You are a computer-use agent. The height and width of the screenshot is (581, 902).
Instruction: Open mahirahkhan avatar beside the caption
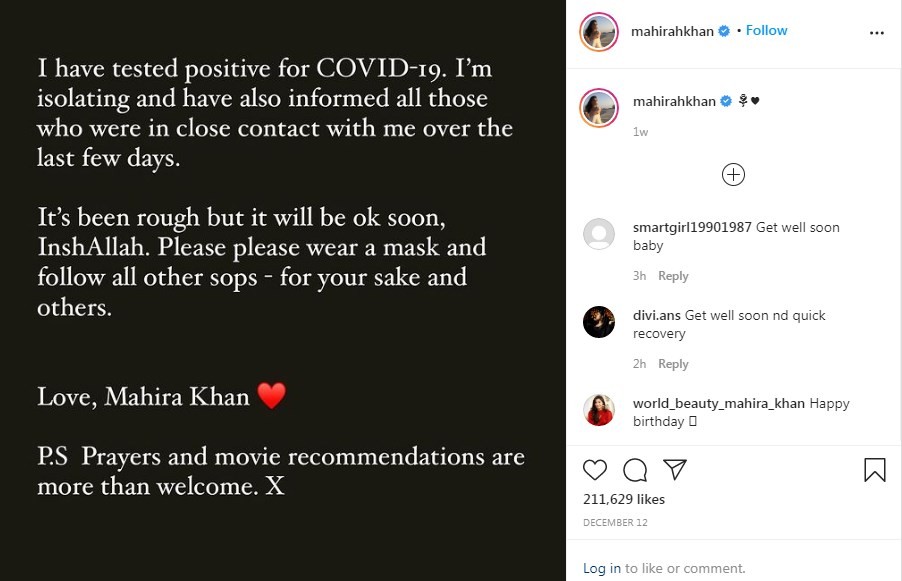598,108
